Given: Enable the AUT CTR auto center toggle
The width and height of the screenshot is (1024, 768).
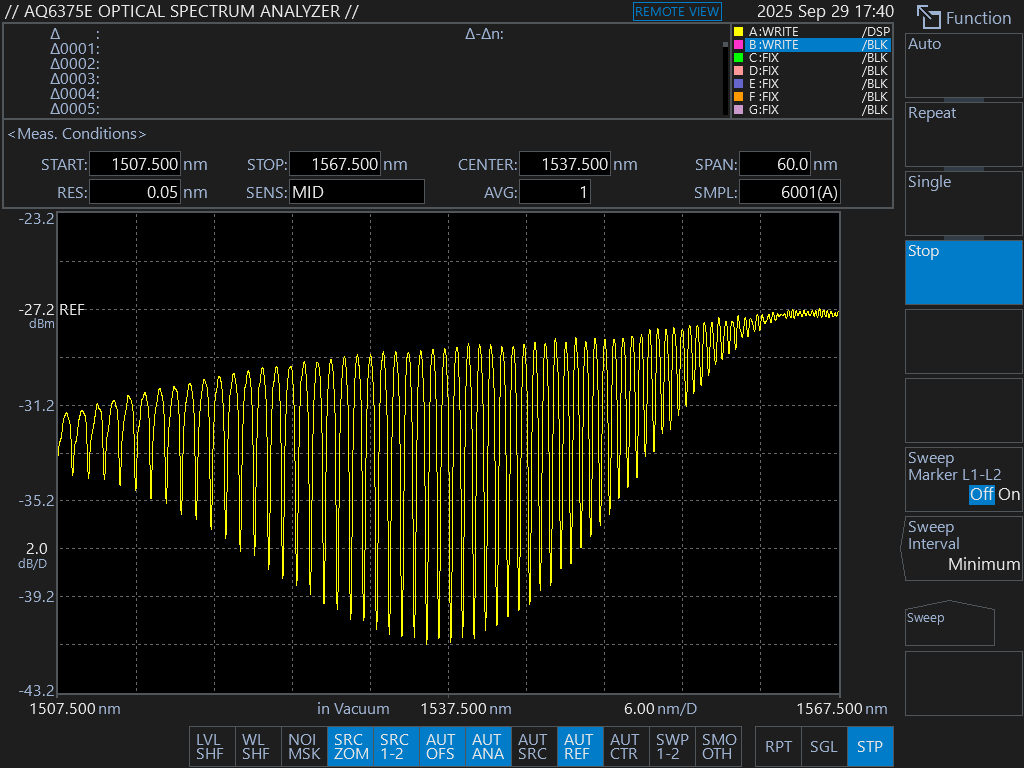Looking at the screenshot, I should pos(625,746).
